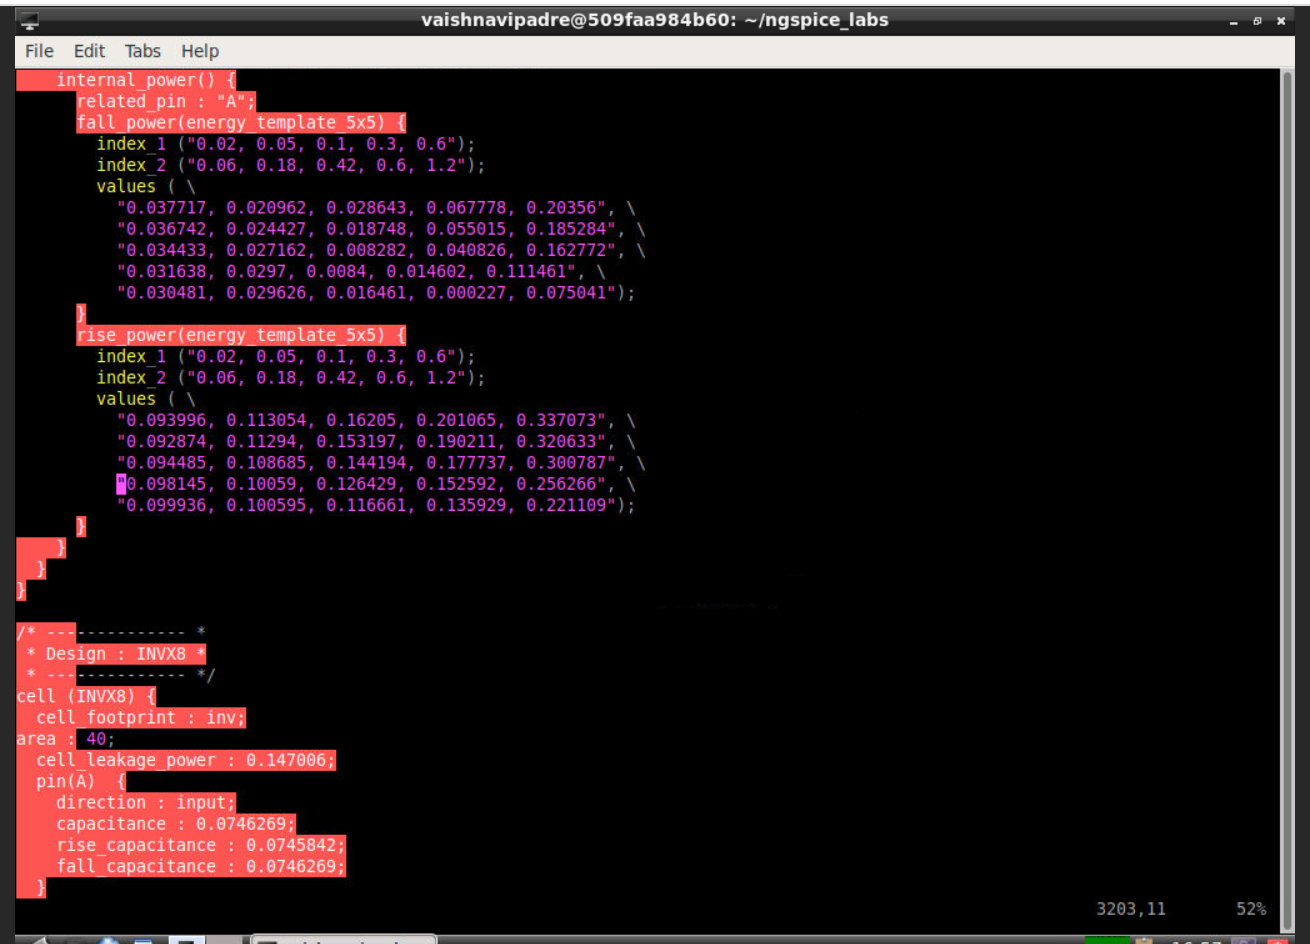
Task: Click the 3203,11 cursor position indicator
Action: coord(1131,909)
